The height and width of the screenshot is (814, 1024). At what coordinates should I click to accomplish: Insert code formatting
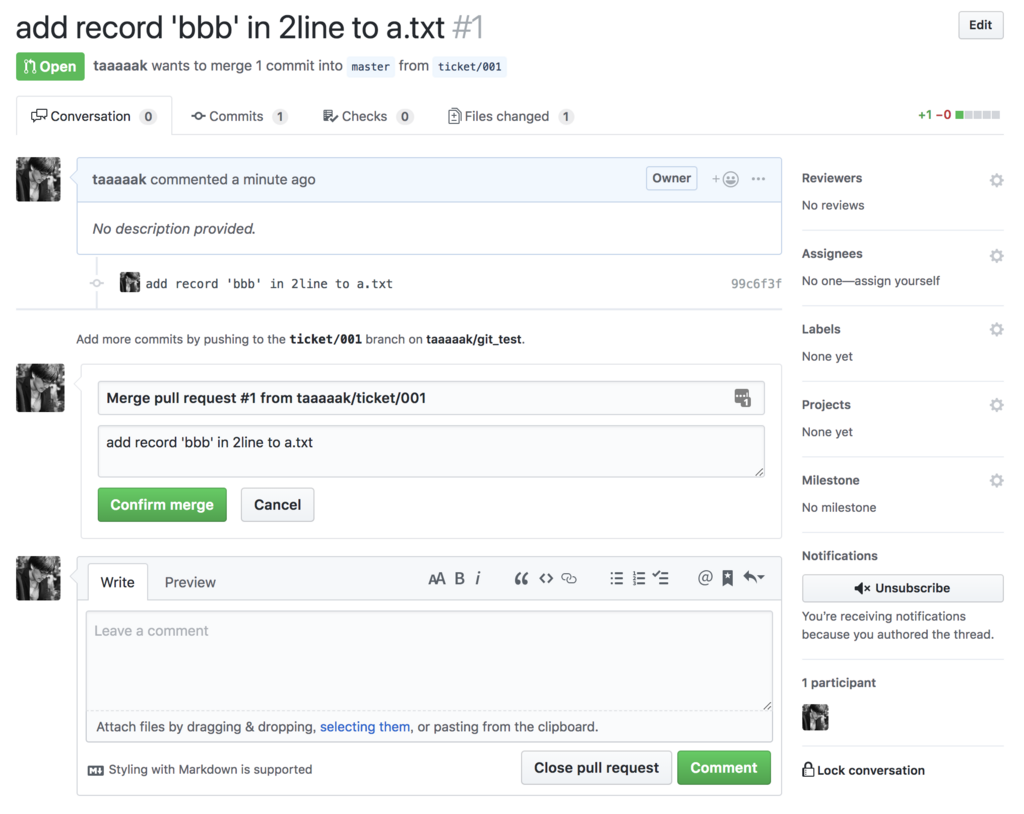pos(546,579)
